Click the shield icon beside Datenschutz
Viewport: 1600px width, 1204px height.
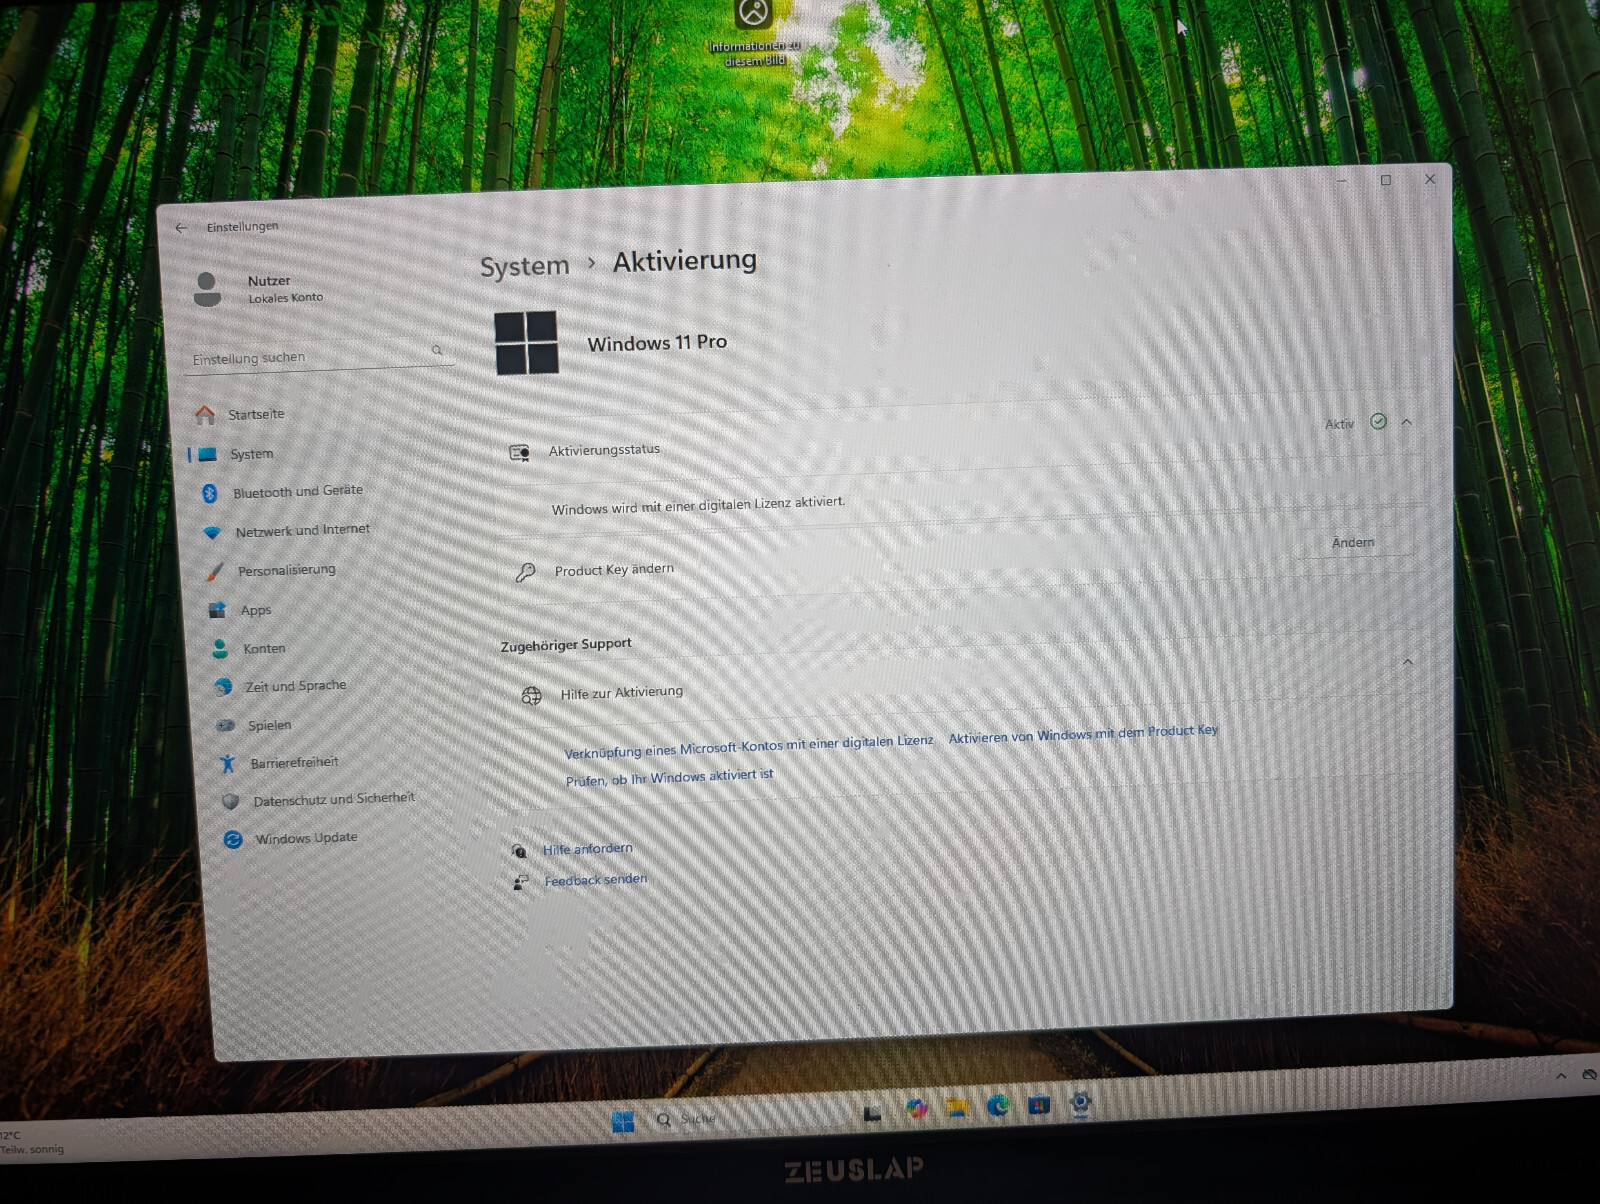click(230, 802)
